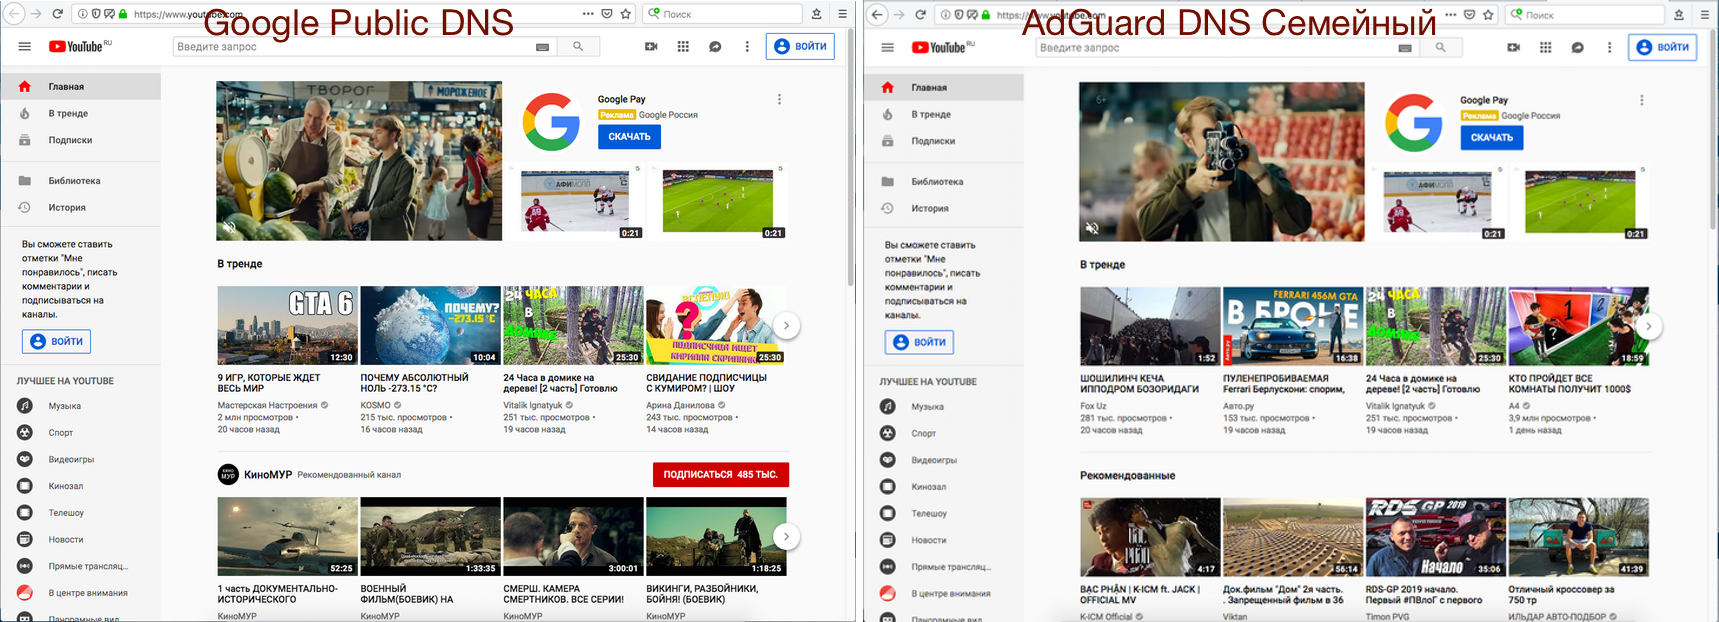This screenshot has height=622, width=1719.
Task: Open Прямые трансляции in left sidebar
Action: (x=81, y=566)
